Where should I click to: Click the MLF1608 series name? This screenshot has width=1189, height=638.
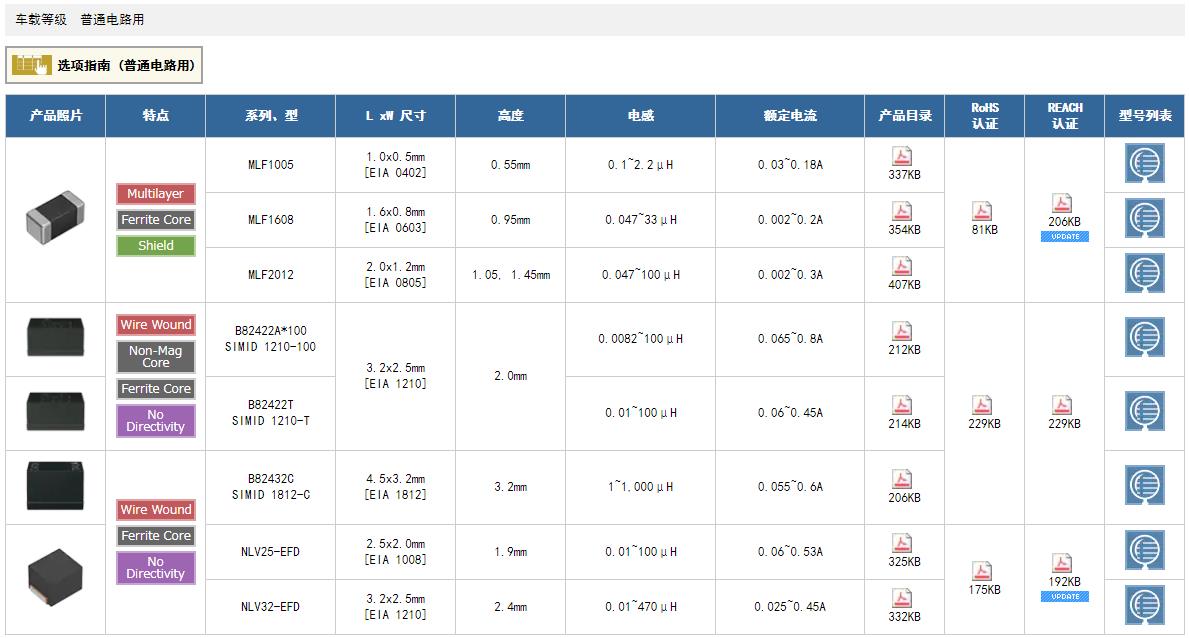pyautogui.click(x=270, y=220)
